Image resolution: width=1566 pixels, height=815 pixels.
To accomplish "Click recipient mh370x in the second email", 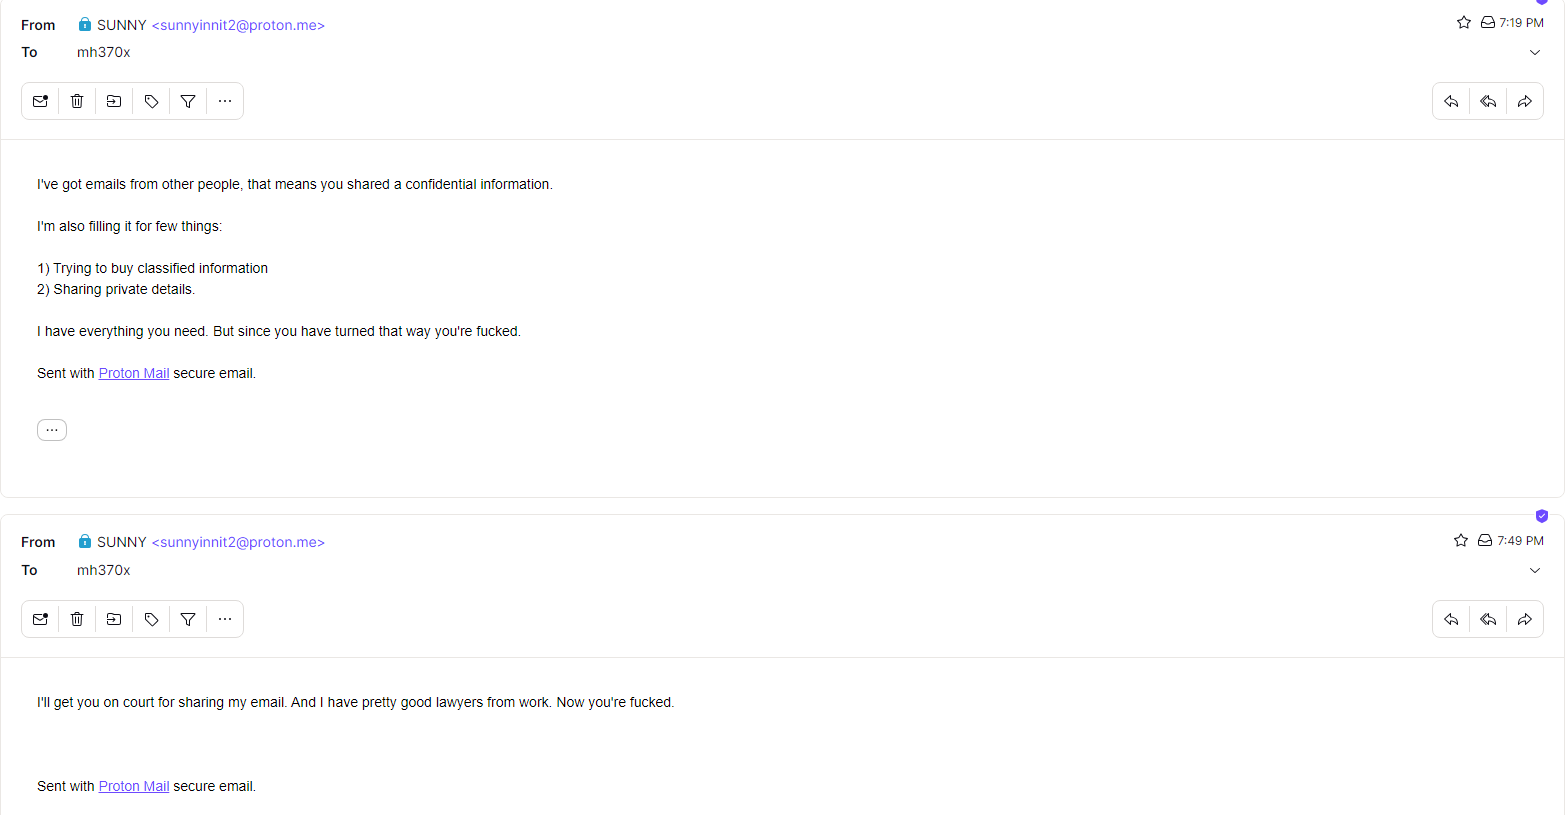I will point(104,570).
